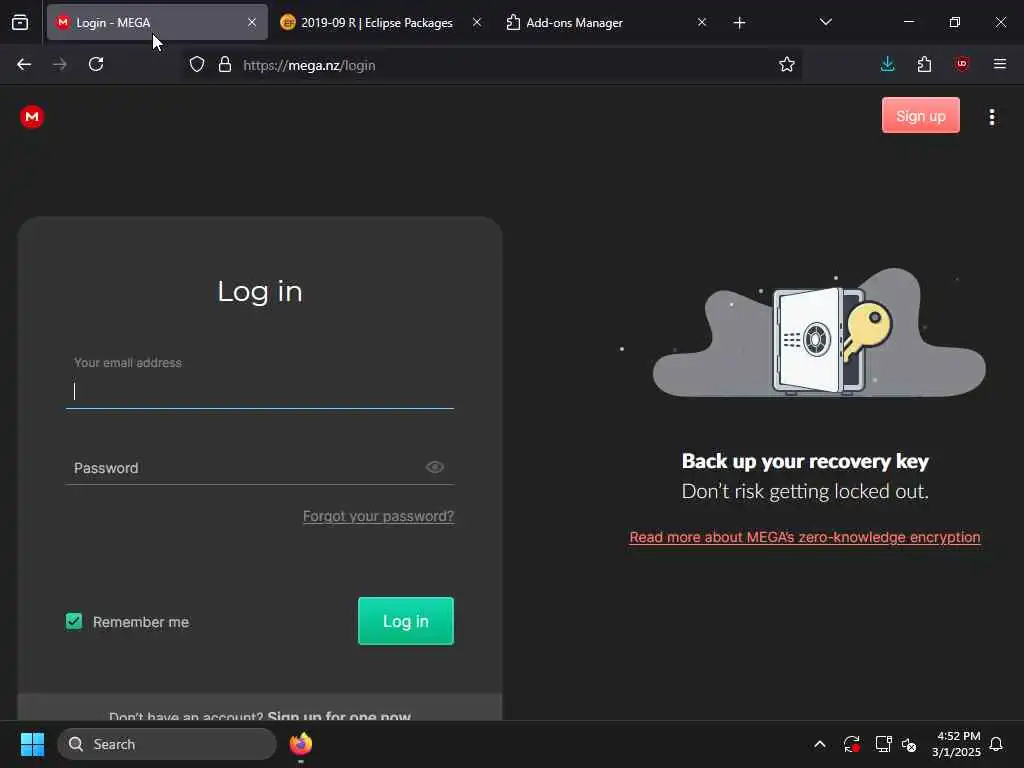Click the MEGA logo icon
The image size is (1024, 768).
click(31, 117)
